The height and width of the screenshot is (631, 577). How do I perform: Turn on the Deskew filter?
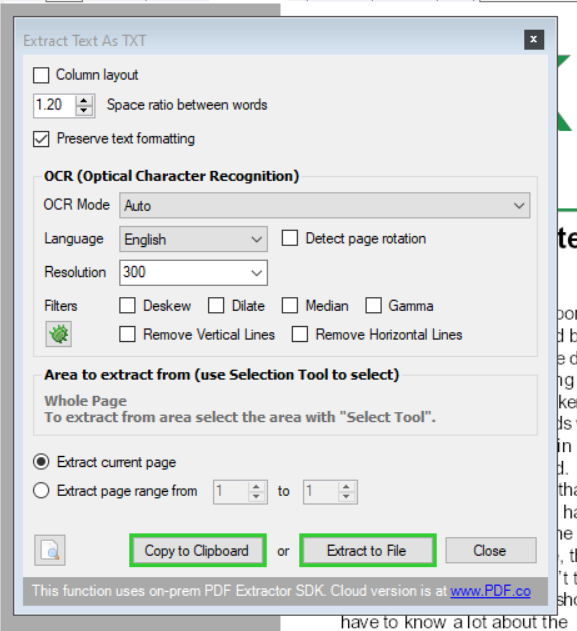click(127, 305)
